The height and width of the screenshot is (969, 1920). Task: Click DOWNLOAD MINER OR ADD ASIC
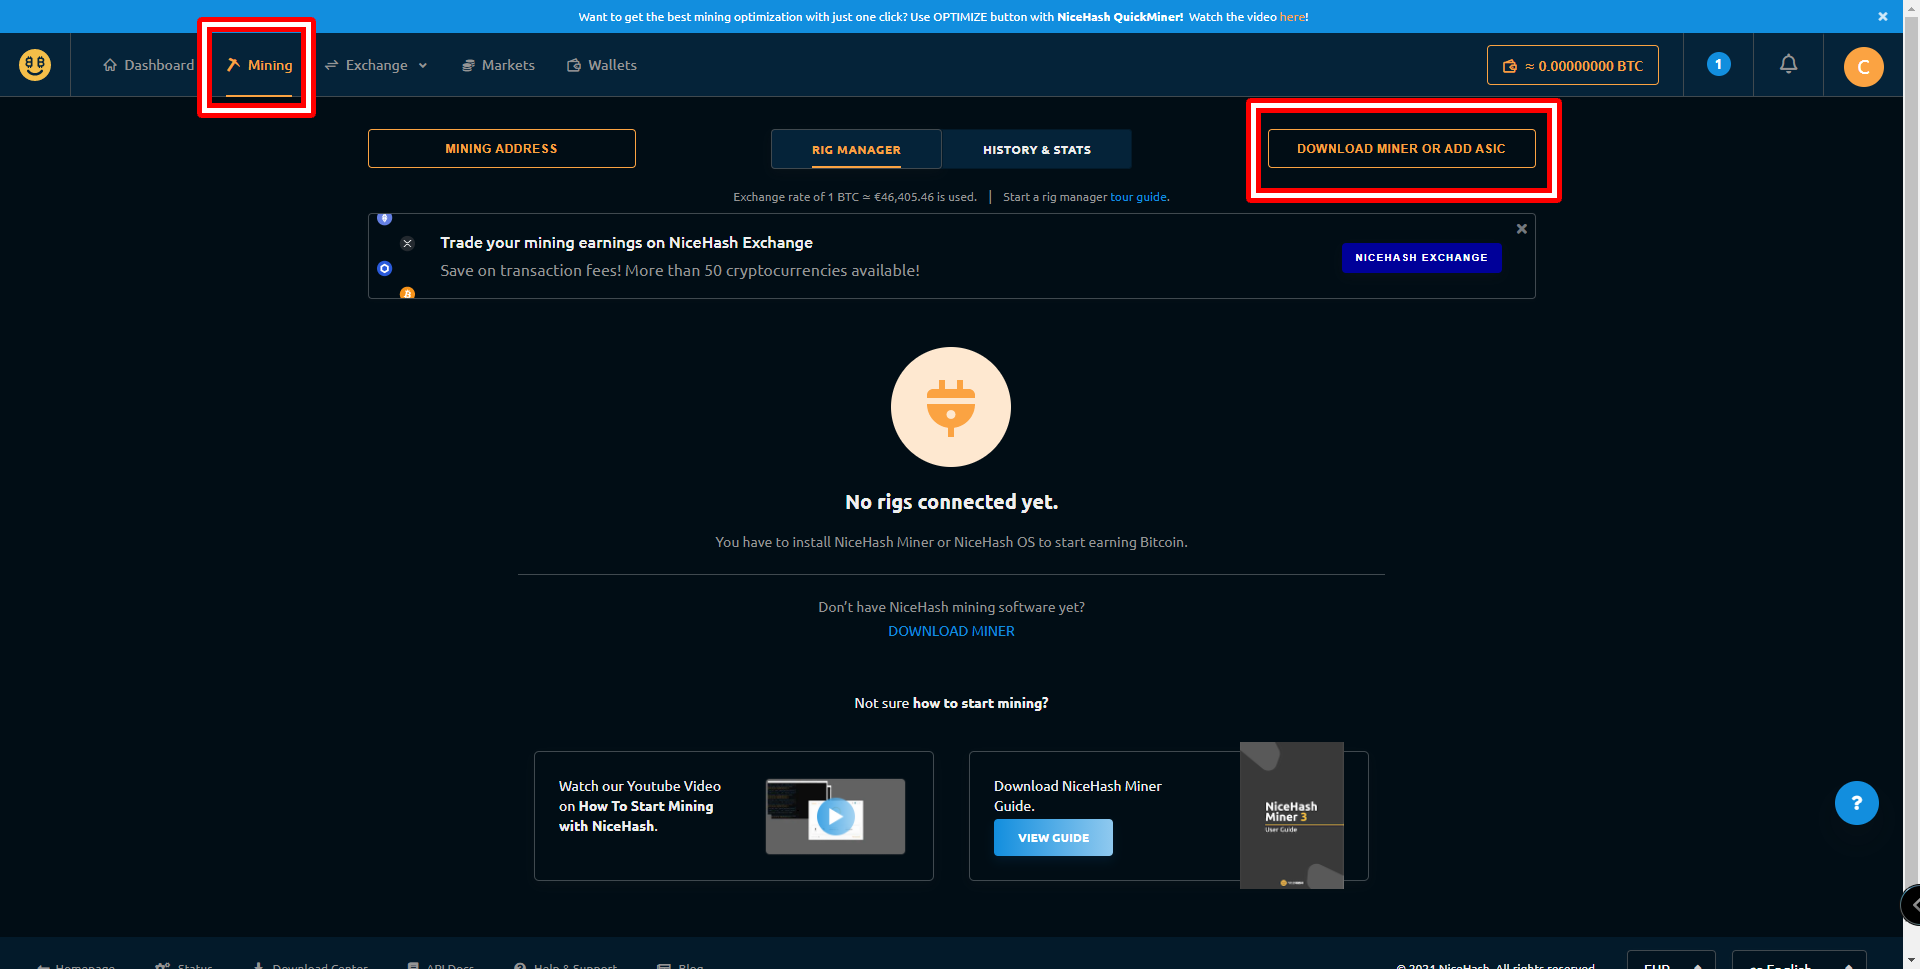tap(1401, 148)
